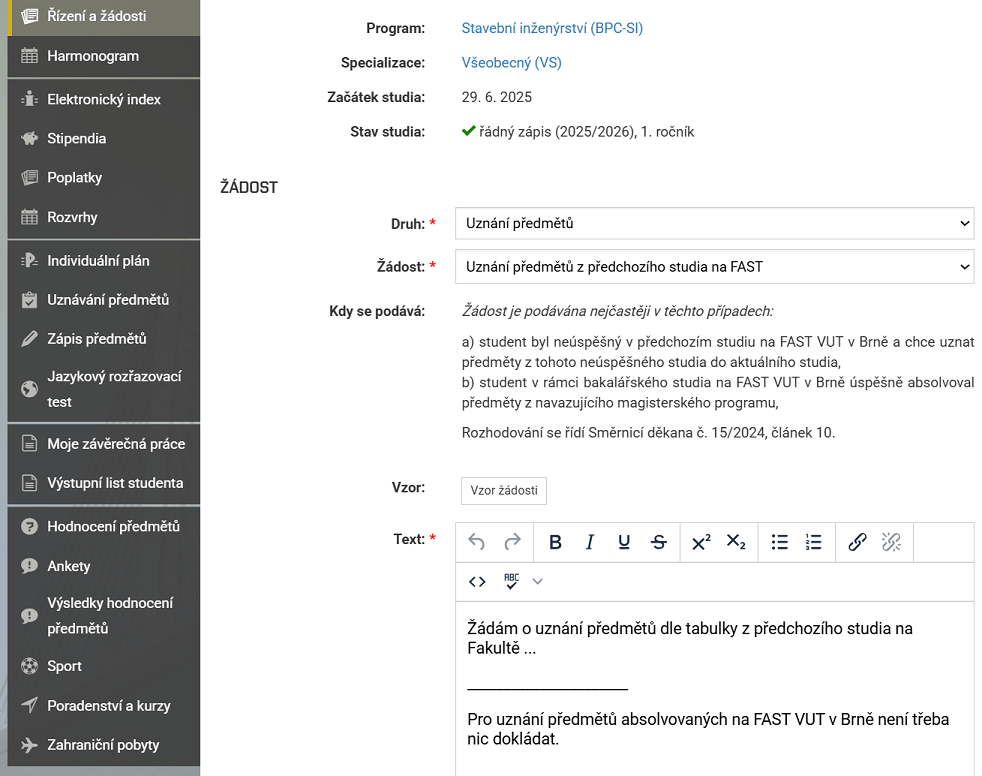Viewport: 982px width, 776px height.
Task: Open Zápis předmětů menu item
Action: click(x=104, y=339)
